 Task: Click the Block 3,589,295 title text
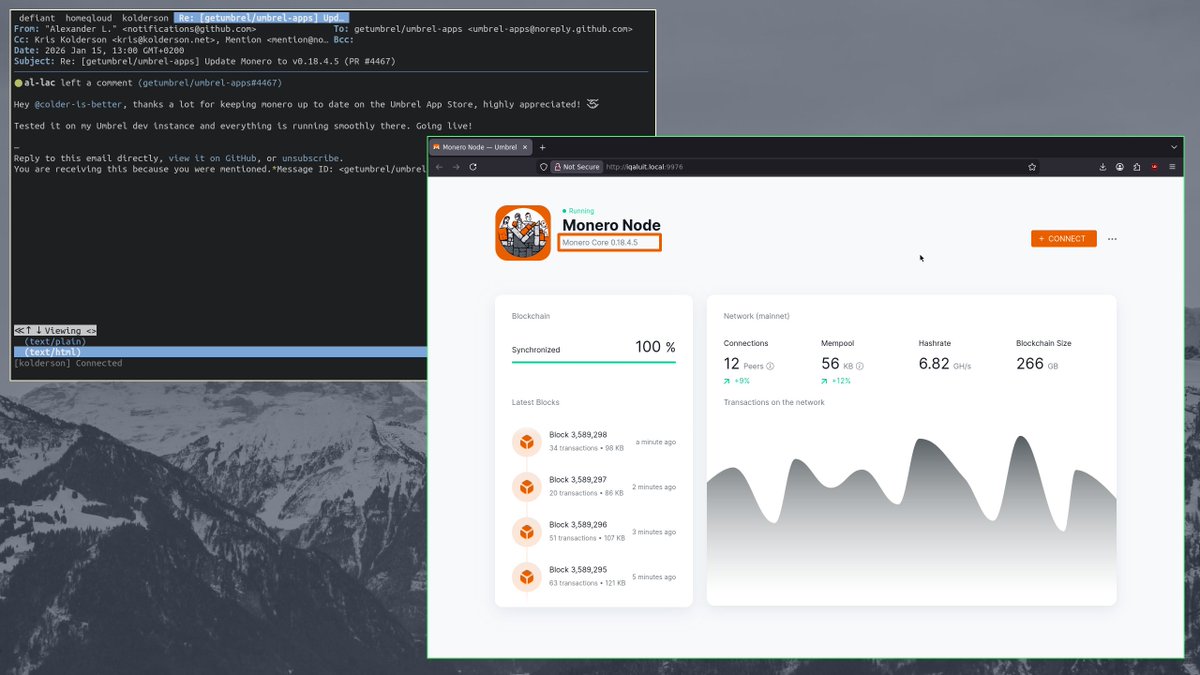578,569
